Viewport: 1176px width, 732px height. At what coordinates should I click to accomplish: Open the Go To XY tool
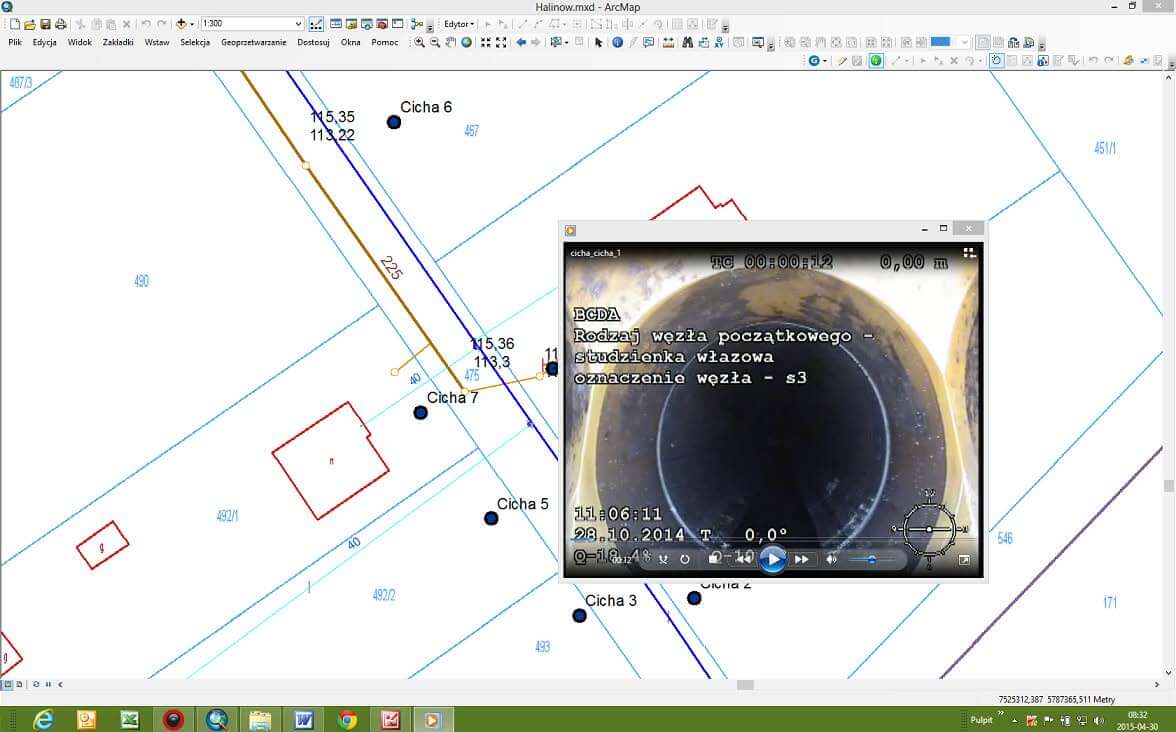tap(718, 43)
